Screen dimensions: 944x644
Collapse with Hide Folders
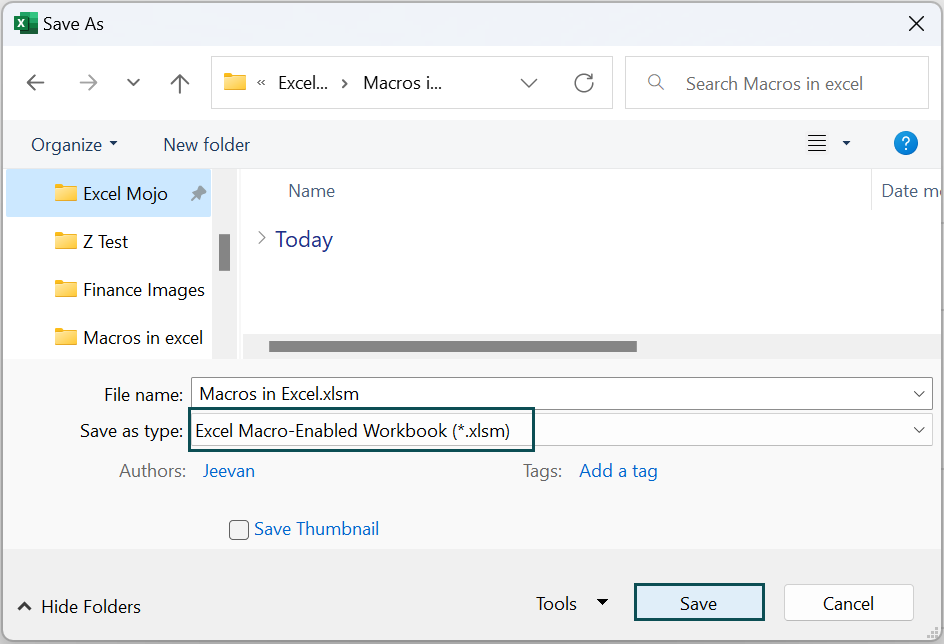coord(79,607)
